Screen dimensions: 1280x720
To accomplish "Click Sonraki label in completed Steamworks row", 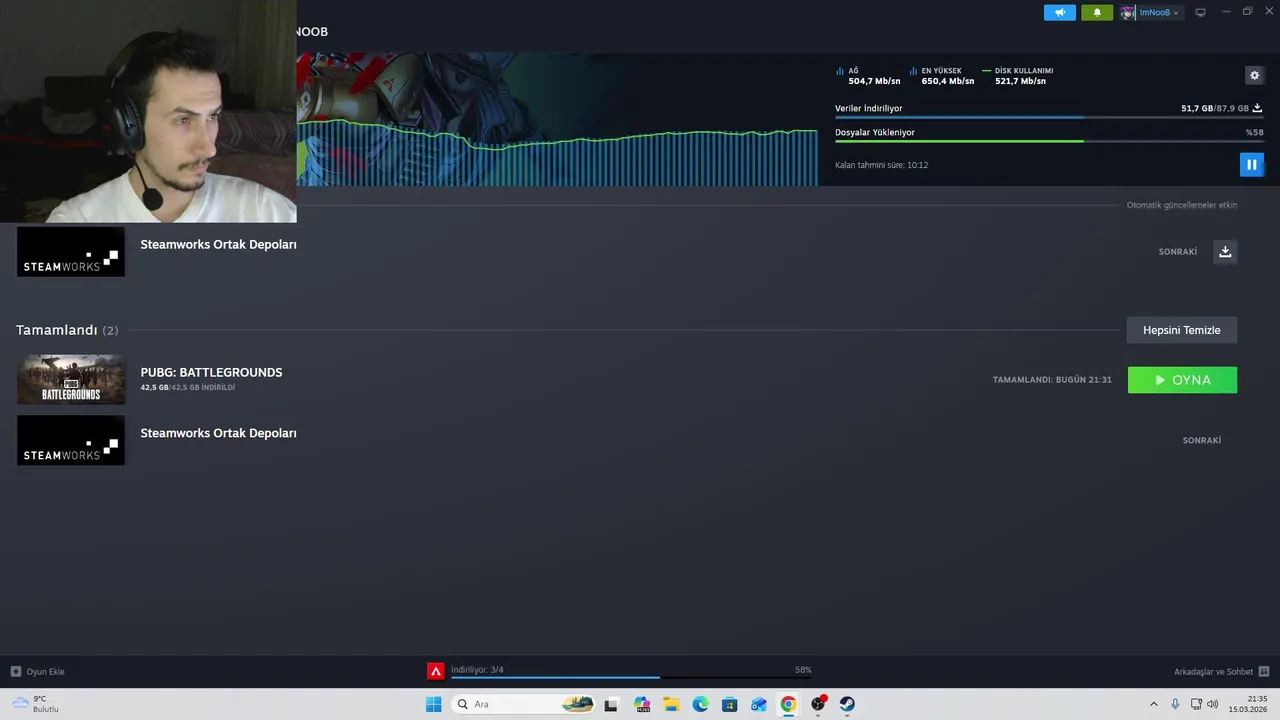I will pos(1202,440).
